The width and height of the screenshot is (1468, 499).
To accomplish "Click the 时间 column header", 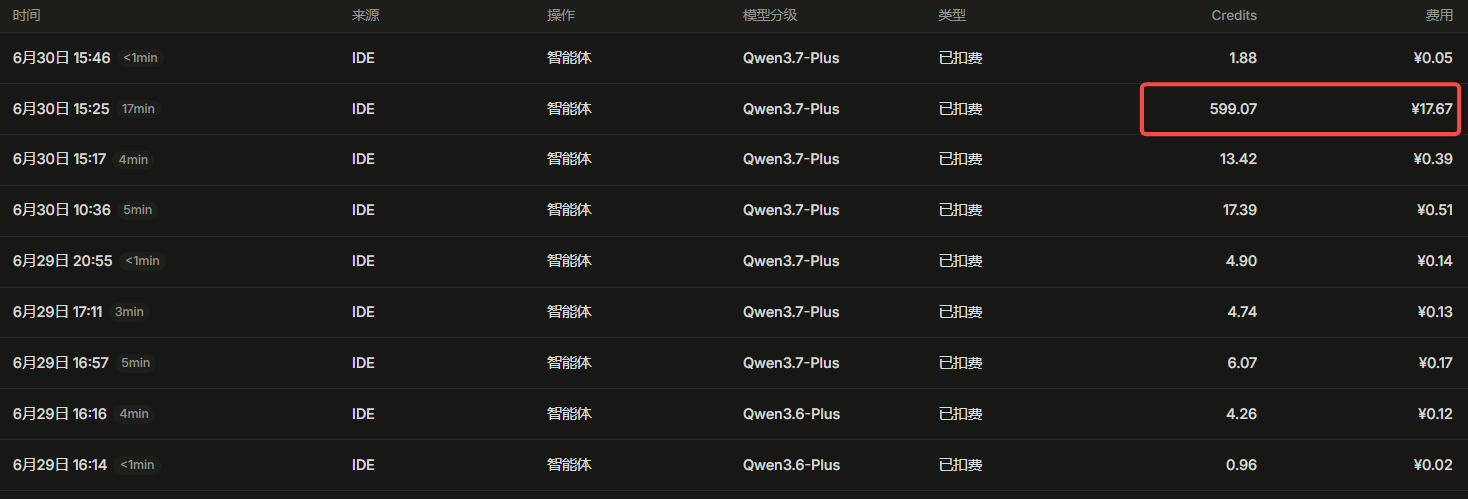I will 27,16.
